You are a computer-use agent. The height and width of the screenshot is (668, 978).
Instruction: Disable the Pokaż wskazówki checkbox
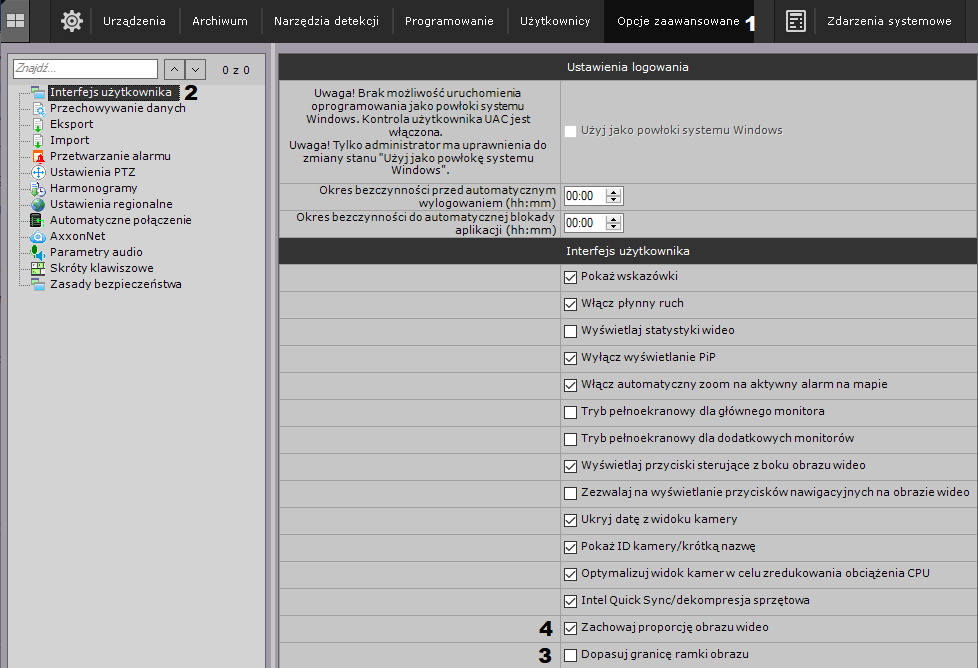coord(571,277)
